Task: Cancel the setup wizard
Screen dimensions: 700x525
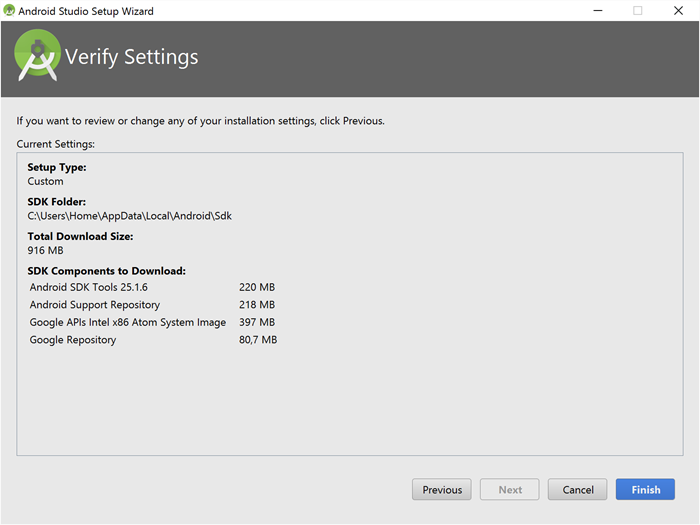Action: pos(577,489)
